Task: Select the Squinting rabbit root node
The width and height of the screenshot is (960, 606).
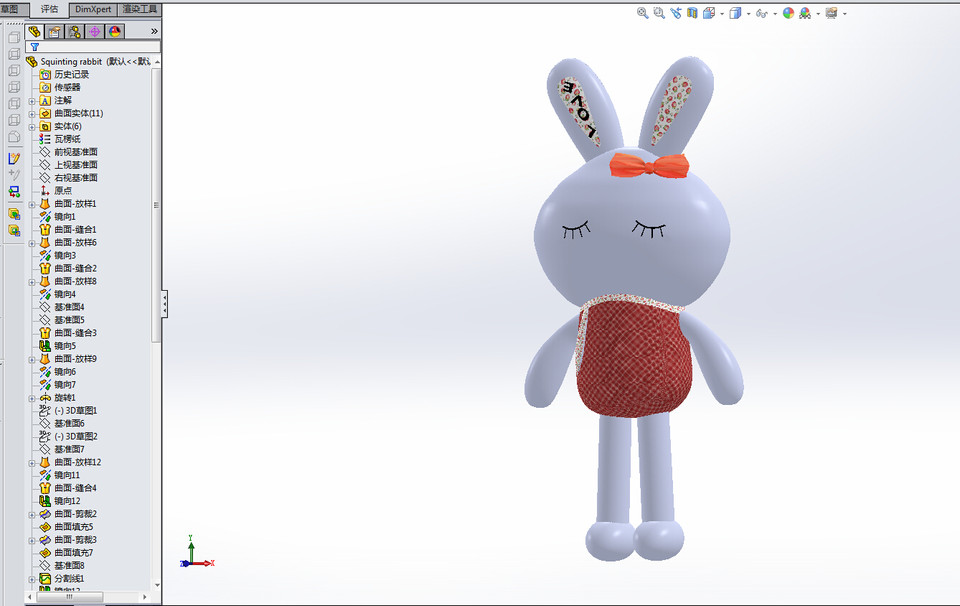Action: [70, 61]
